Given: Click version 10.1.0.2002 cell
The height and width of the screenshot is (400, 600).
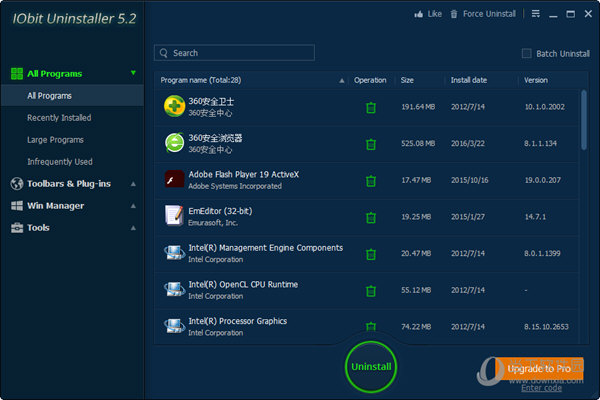Looking at the screenshot, I should [545, 107].
